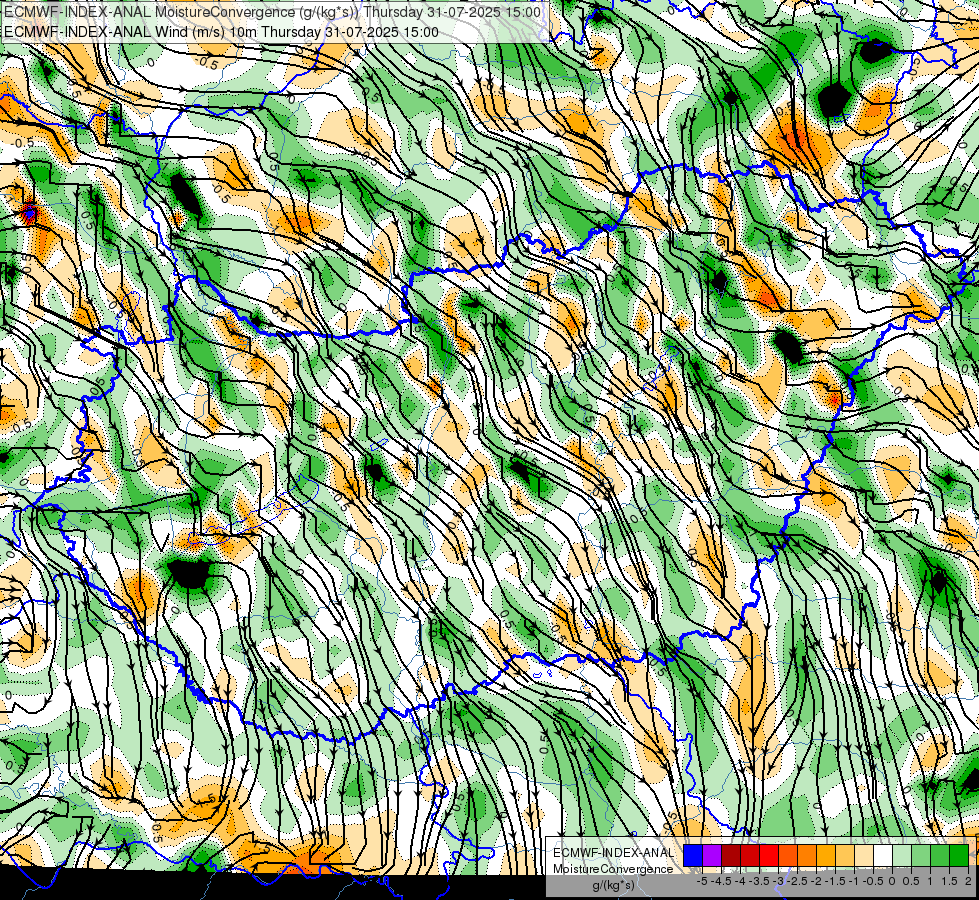This screenshot has width=979, height=900.
Task: Choose the pale peach legend swatch before white
Action: coord(864,855)
